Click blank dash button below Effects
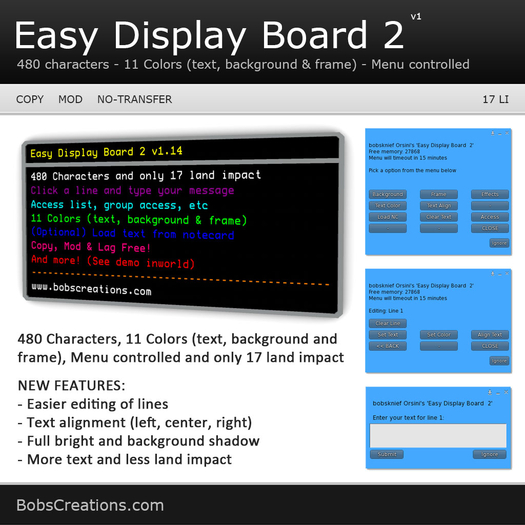Screen dimensions: 525x525 490,206
